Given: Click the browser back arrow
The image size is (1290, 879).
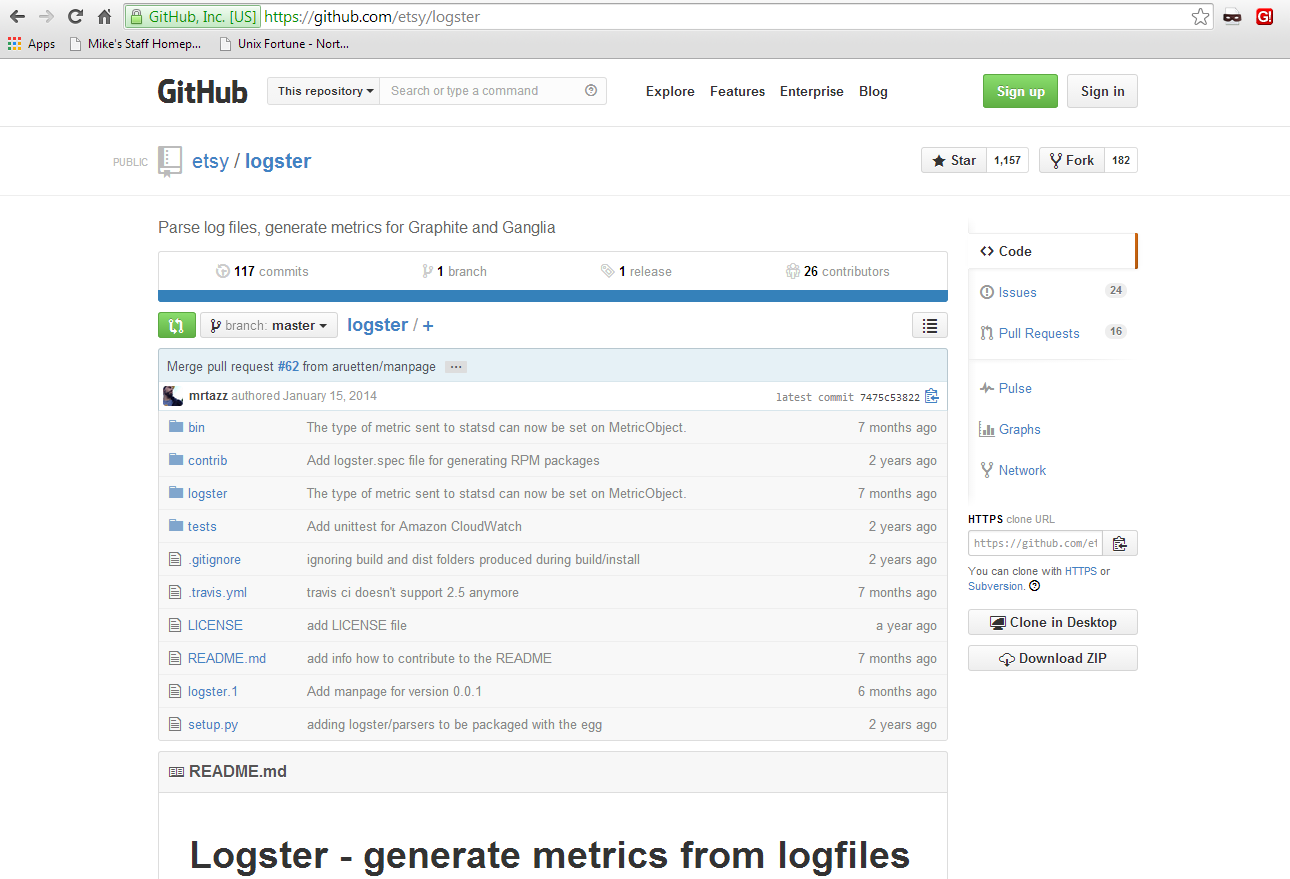Looking at the screenshot, I should tap(17, 16).
